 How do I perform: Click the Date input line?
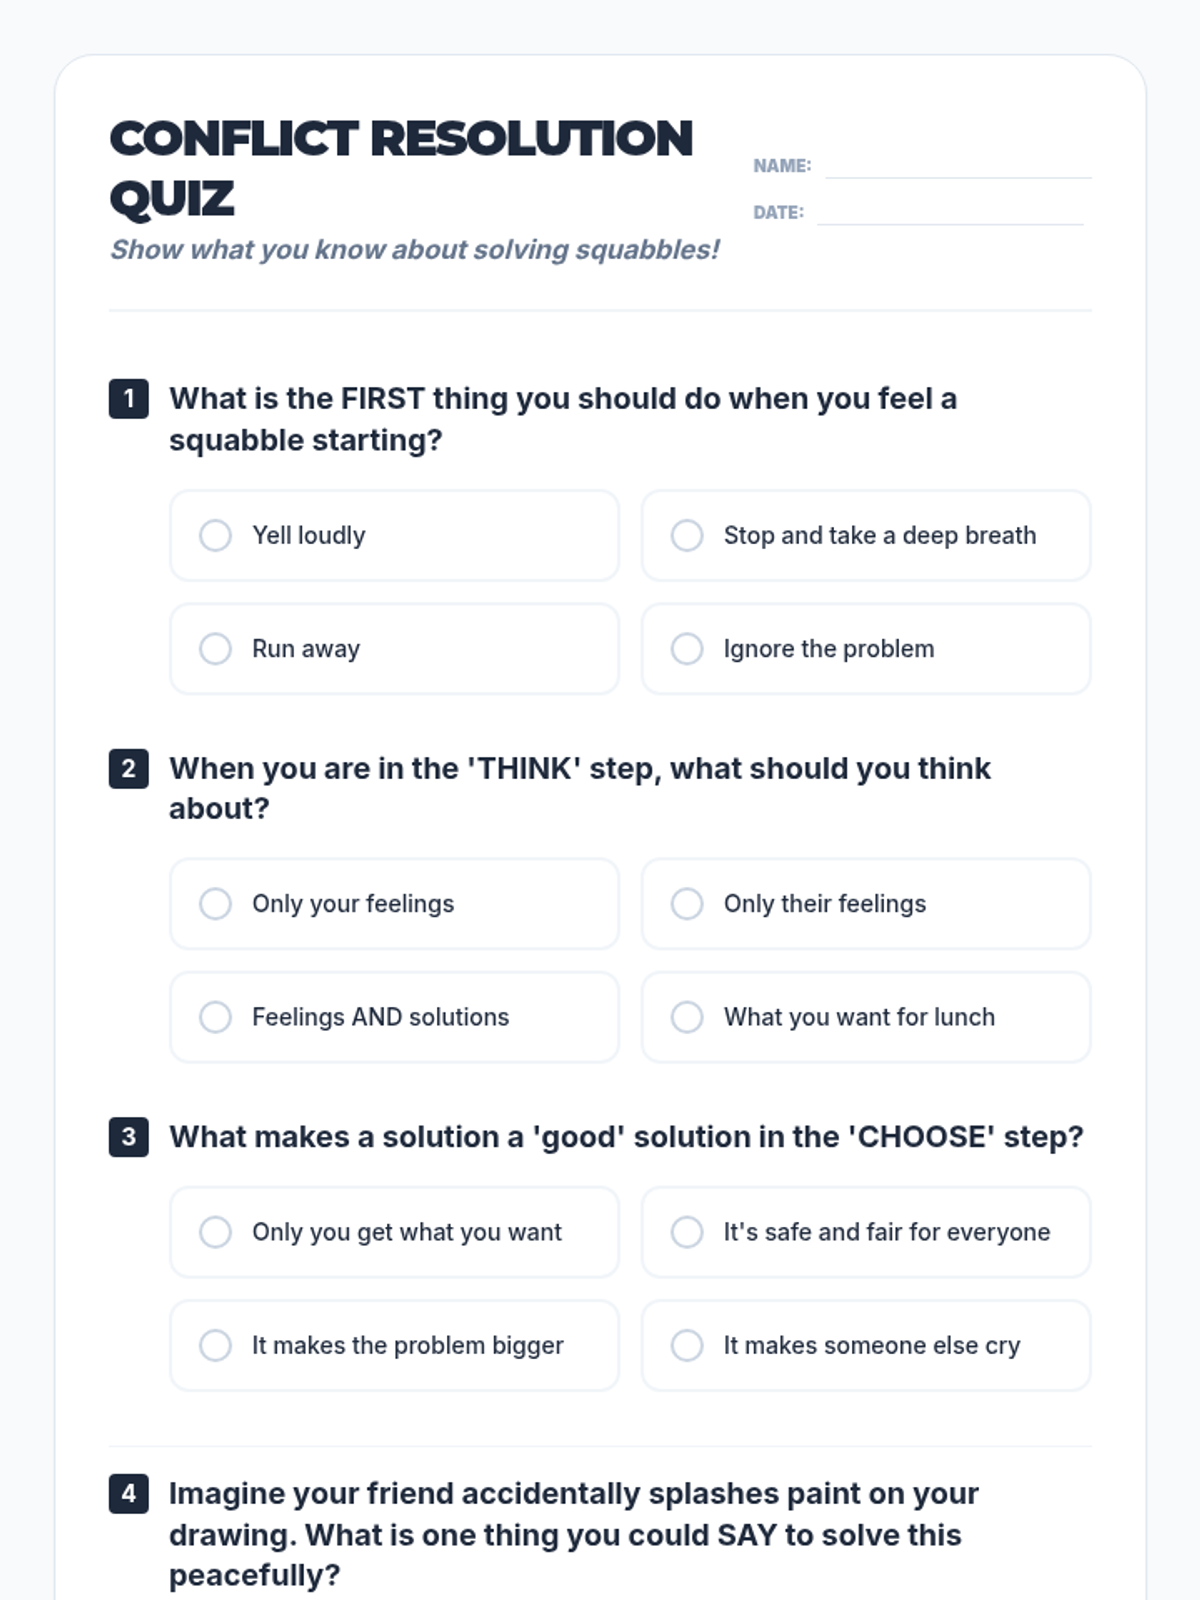point(949,212)
